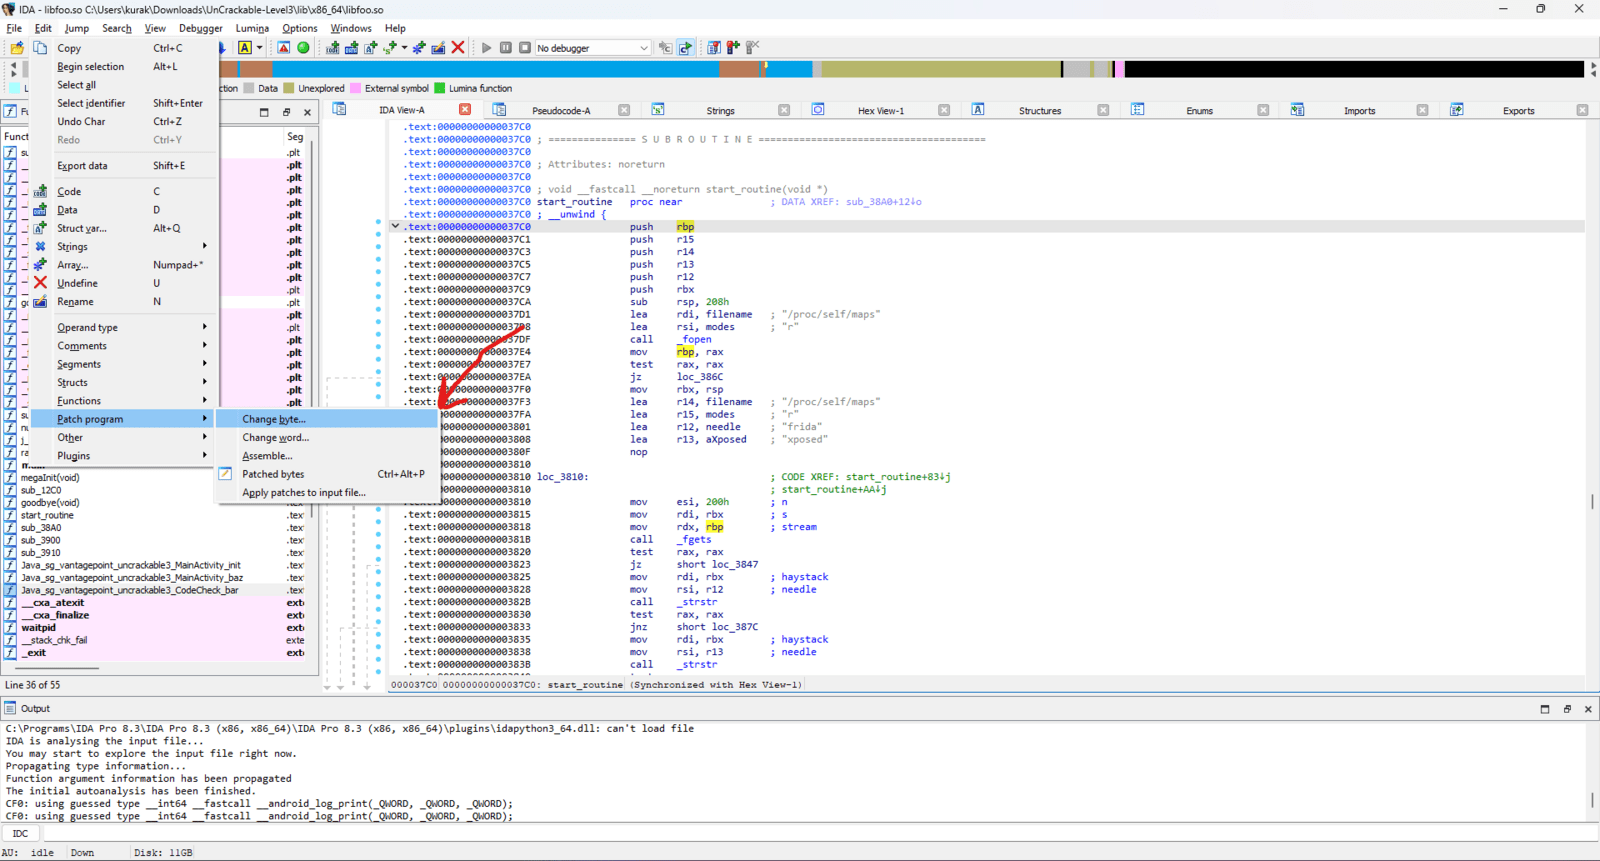
Task: Open the Exports tab
Action: point(1518,111)
